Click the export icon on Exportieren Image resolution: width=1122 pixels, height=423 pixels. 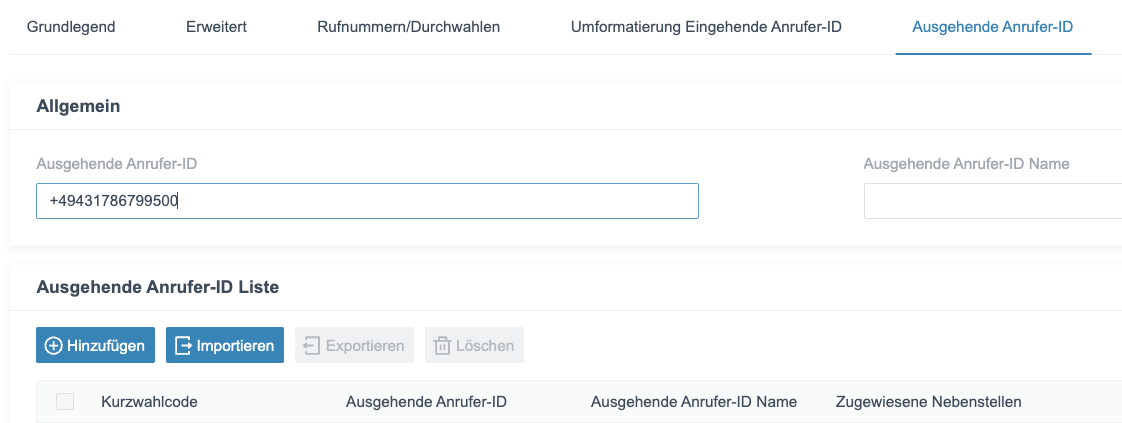coord(311,346)
